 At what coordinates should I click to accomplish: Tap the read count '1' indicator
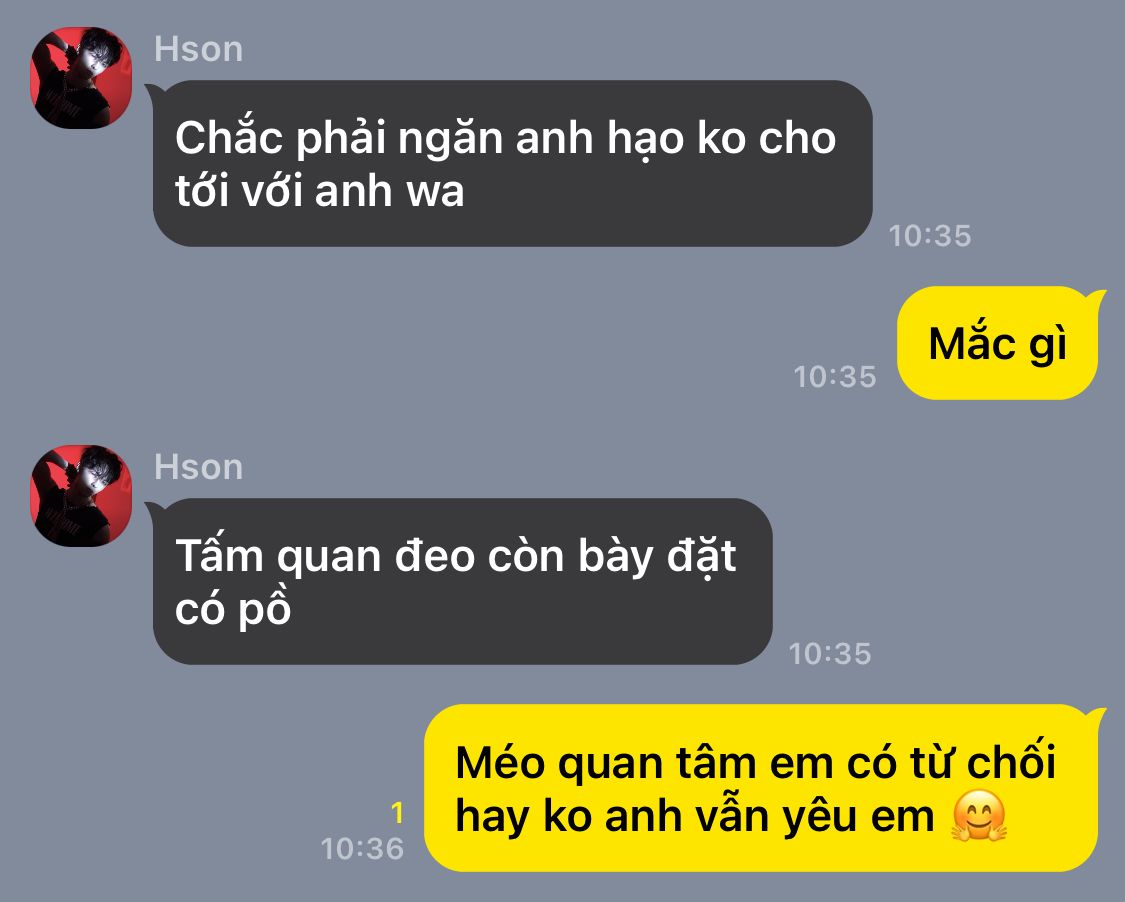[x=397, y=812]
